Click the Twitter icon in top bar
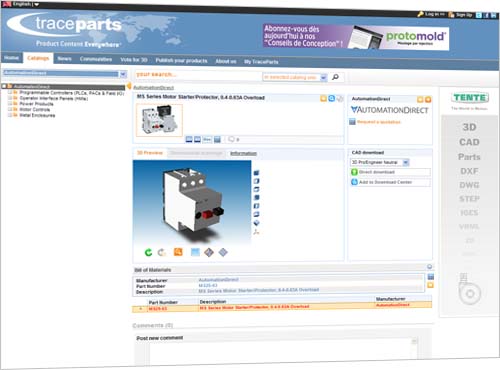 (x=478, y=15)
